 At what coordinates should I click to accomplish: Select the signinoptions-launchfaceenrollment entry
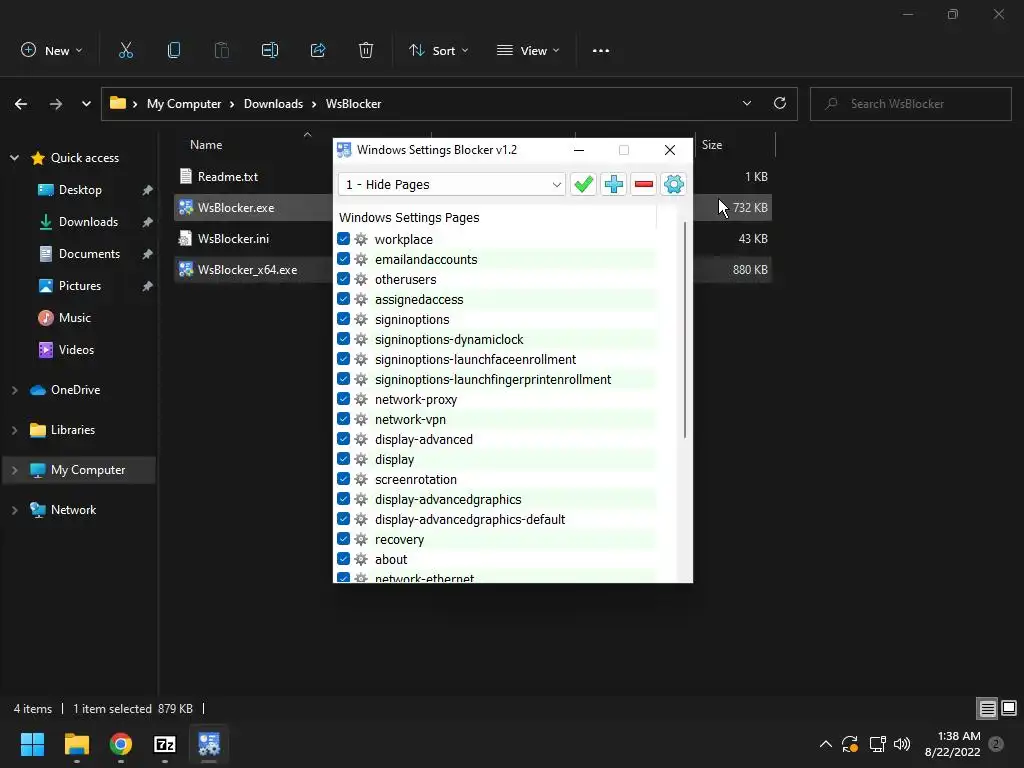pos(475,359)
